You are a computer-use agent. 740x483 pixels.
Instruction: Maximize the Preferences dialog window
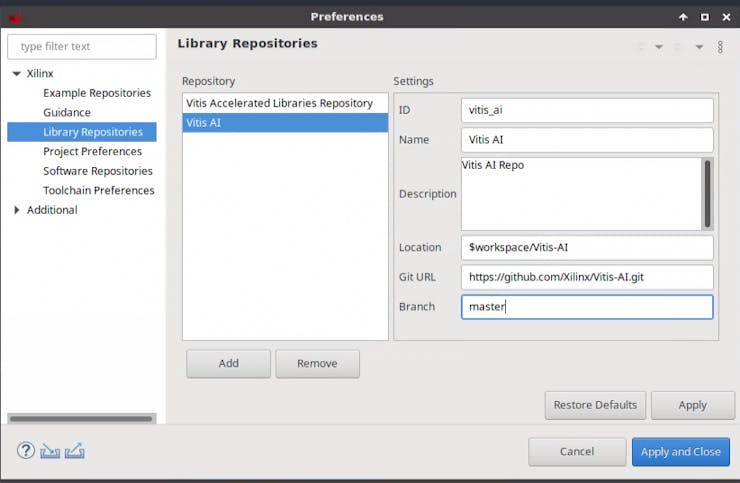704,17
